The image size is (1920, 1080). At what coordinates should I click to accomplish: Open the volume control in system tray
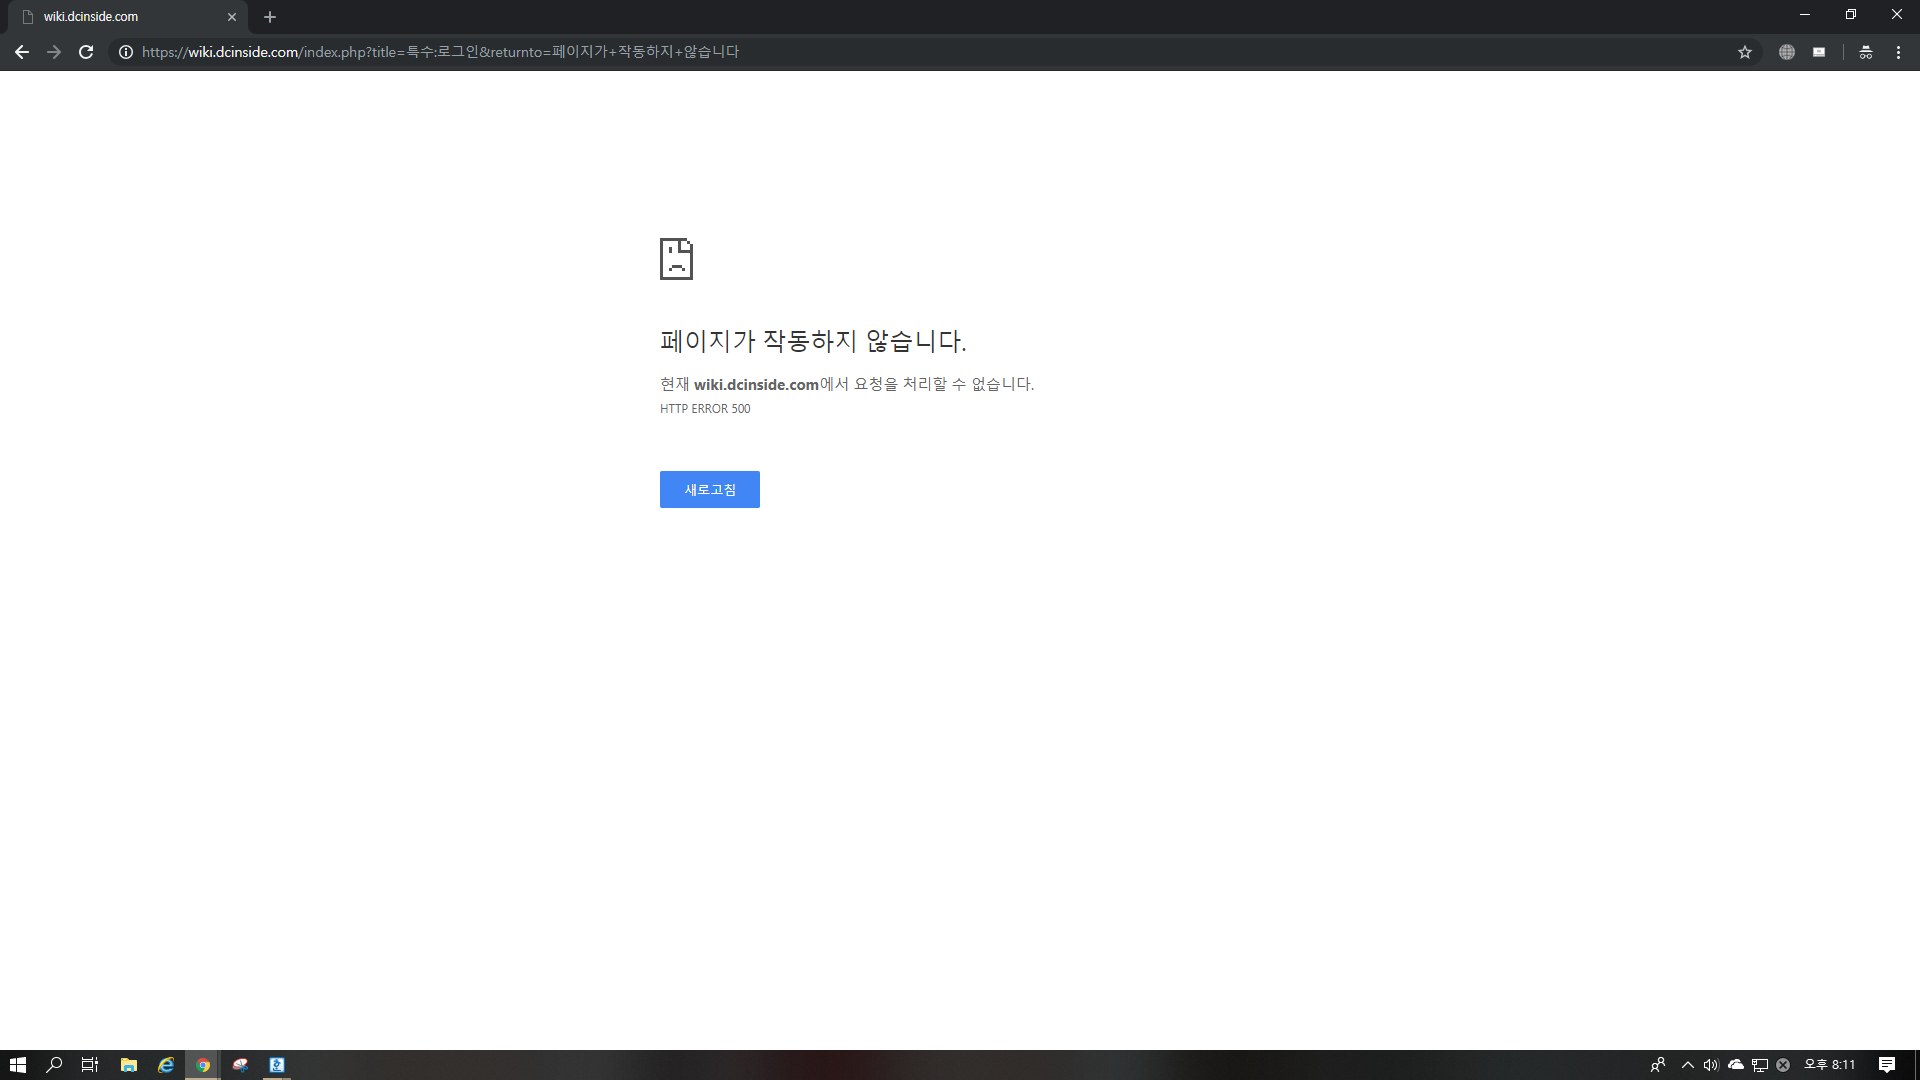1711,1065
